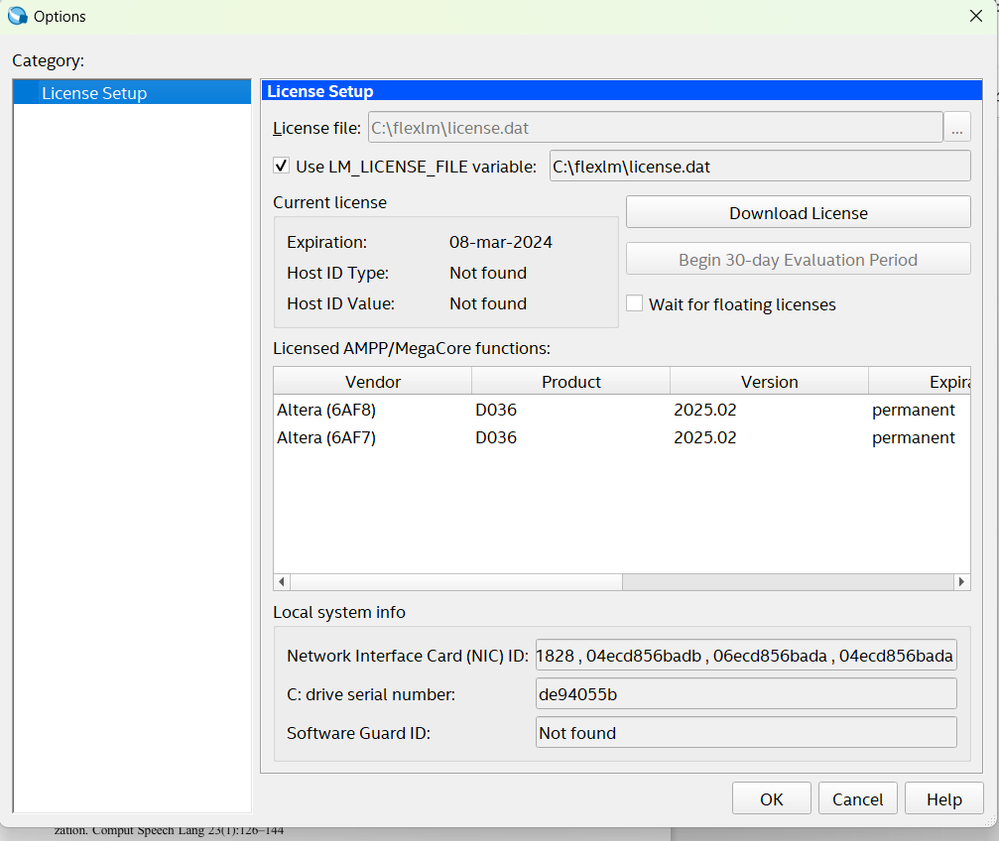The width and height of the screenshot is (999, 841).
Task: Click the Host ID Value Not found text
Action: coord(488,303)
